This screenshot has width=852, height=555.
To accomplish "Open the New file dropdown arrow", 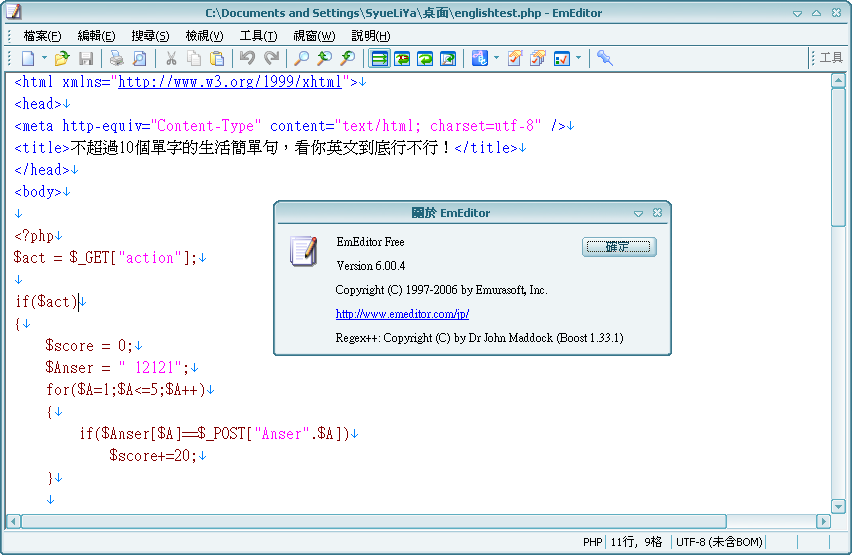I will pos(45,58).
